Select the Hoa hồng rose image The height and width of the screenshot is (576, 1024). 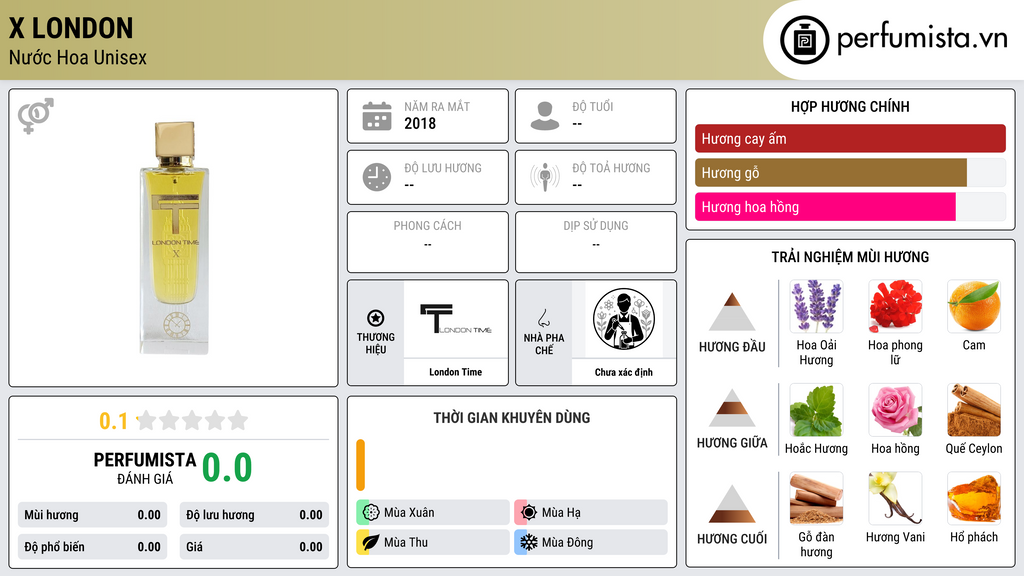[895, 410]
